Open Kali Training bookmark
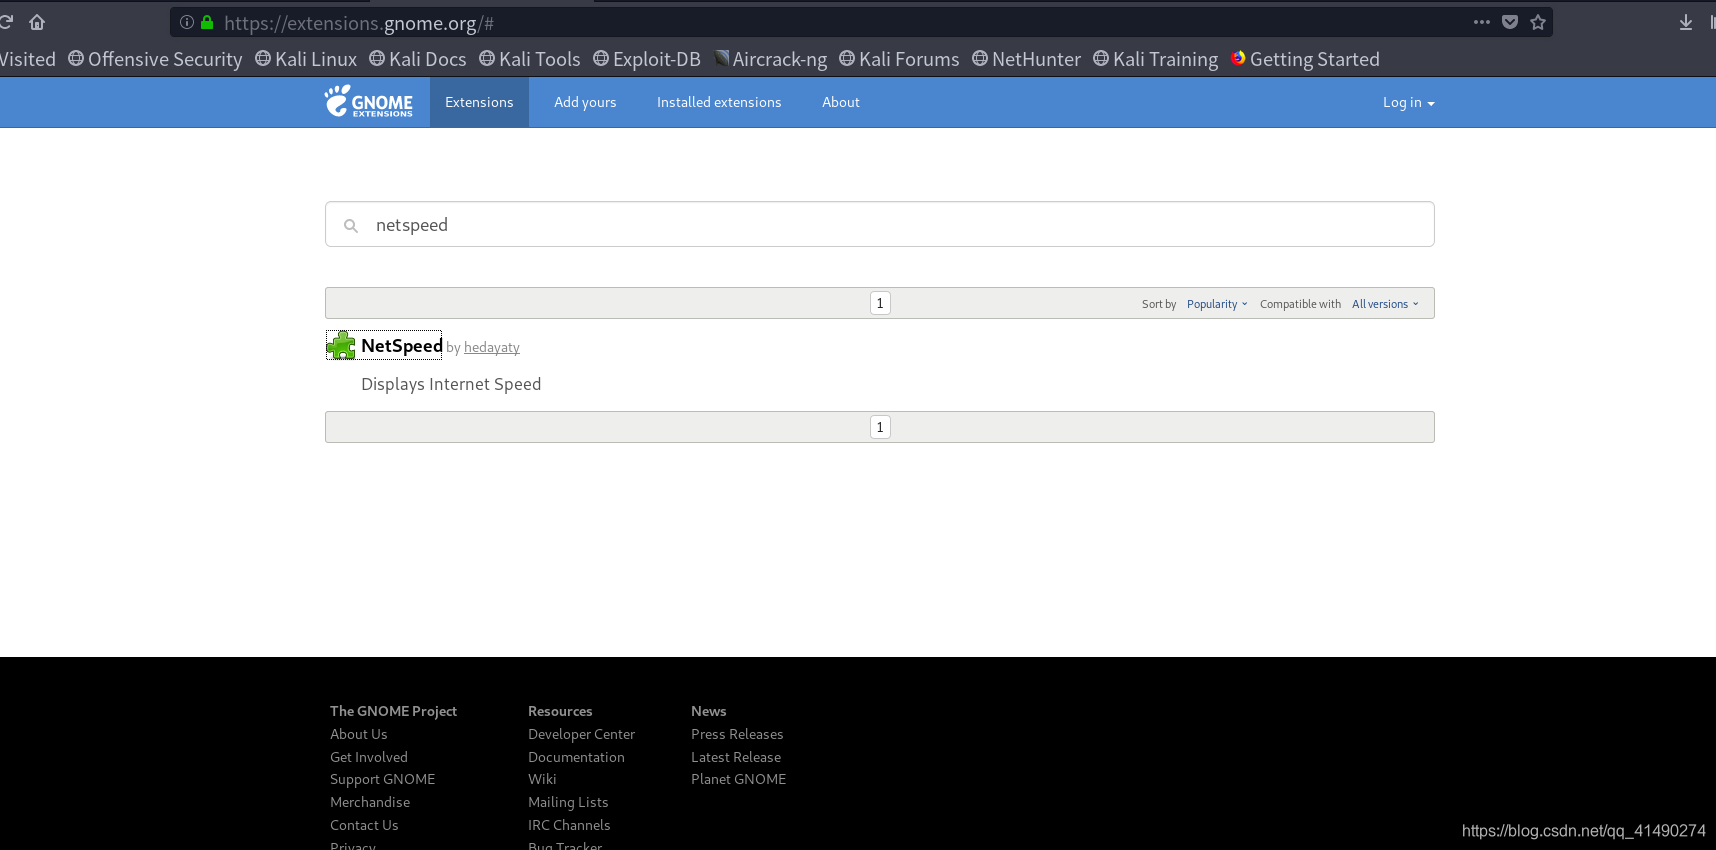Image resolution: width=1716 pixels, height=850 pixels. pyautogui.click(x=1155, y=59)
